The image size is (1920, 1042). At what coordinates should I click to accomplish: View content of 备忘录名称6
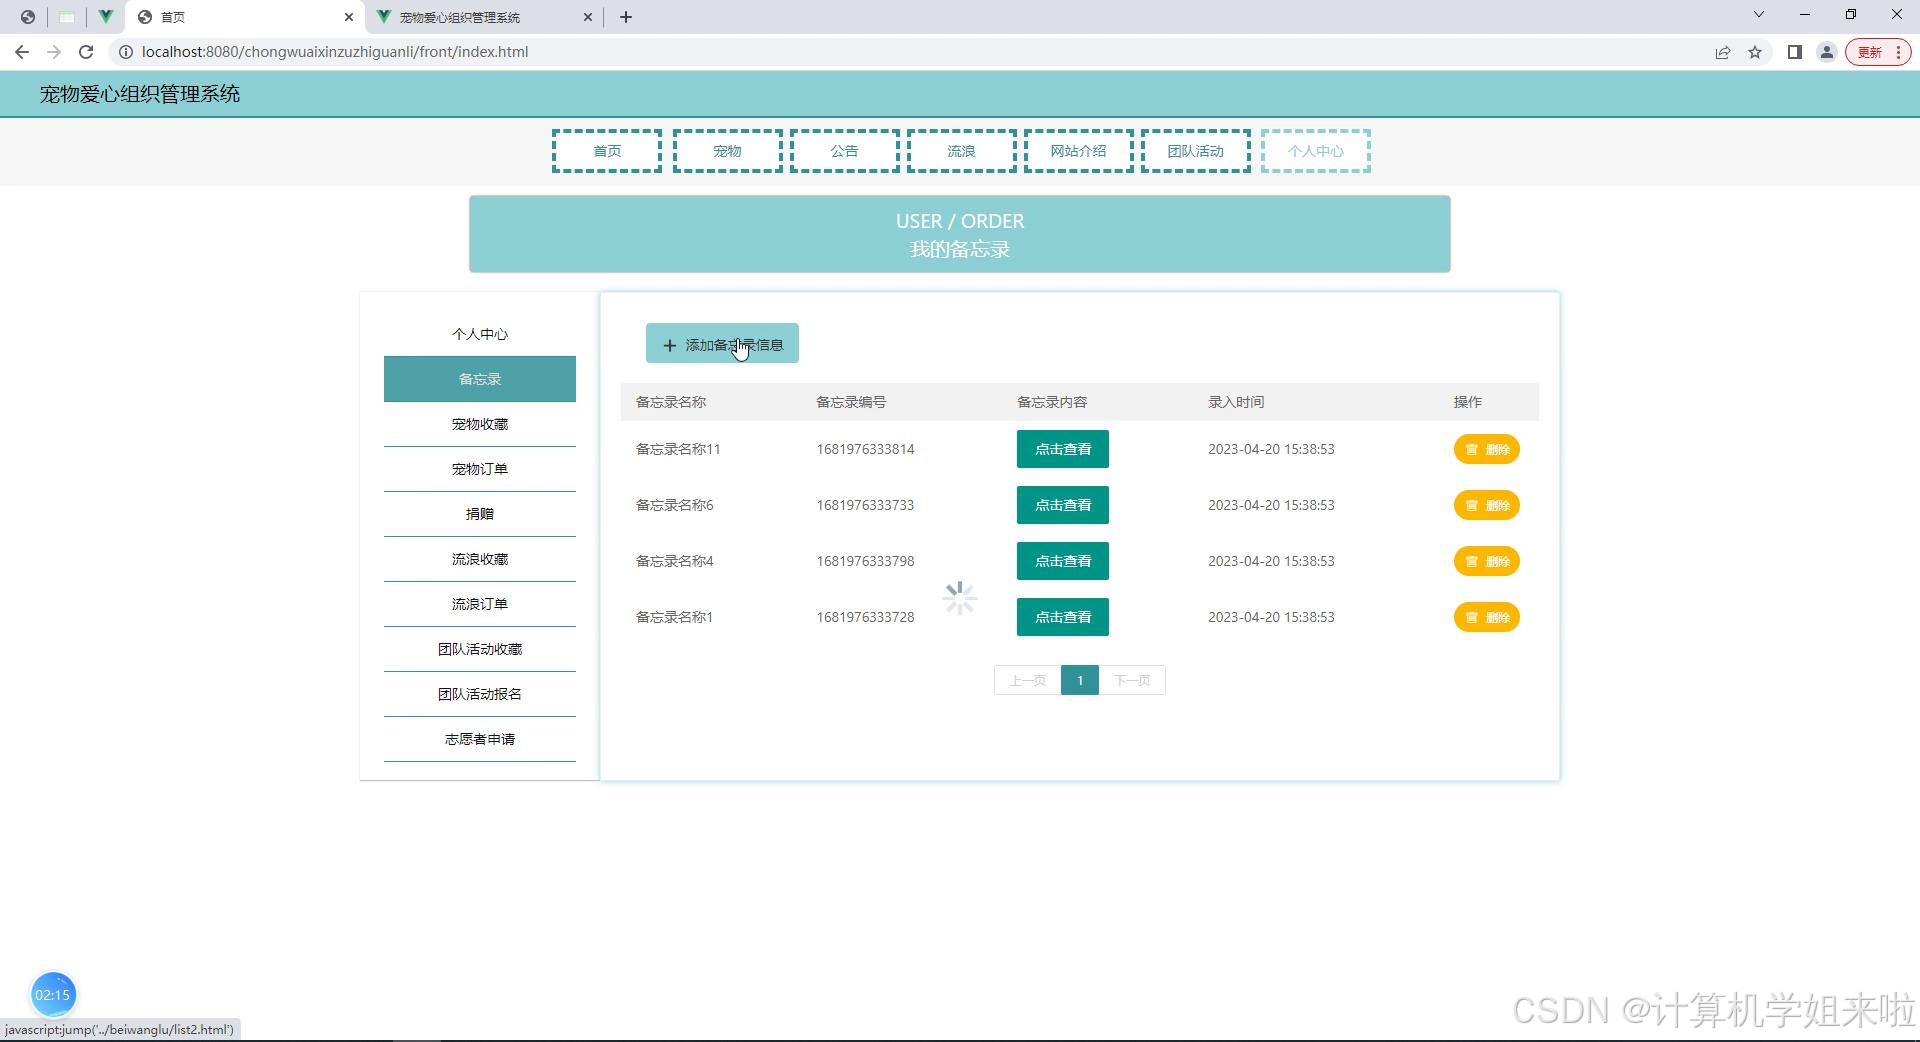point(1063,505)
